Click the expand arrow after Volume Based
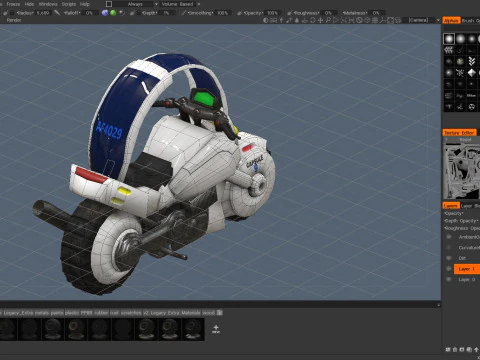Image resolution: width=480 pixels, height=360 pixels. [x=199, y=4]
